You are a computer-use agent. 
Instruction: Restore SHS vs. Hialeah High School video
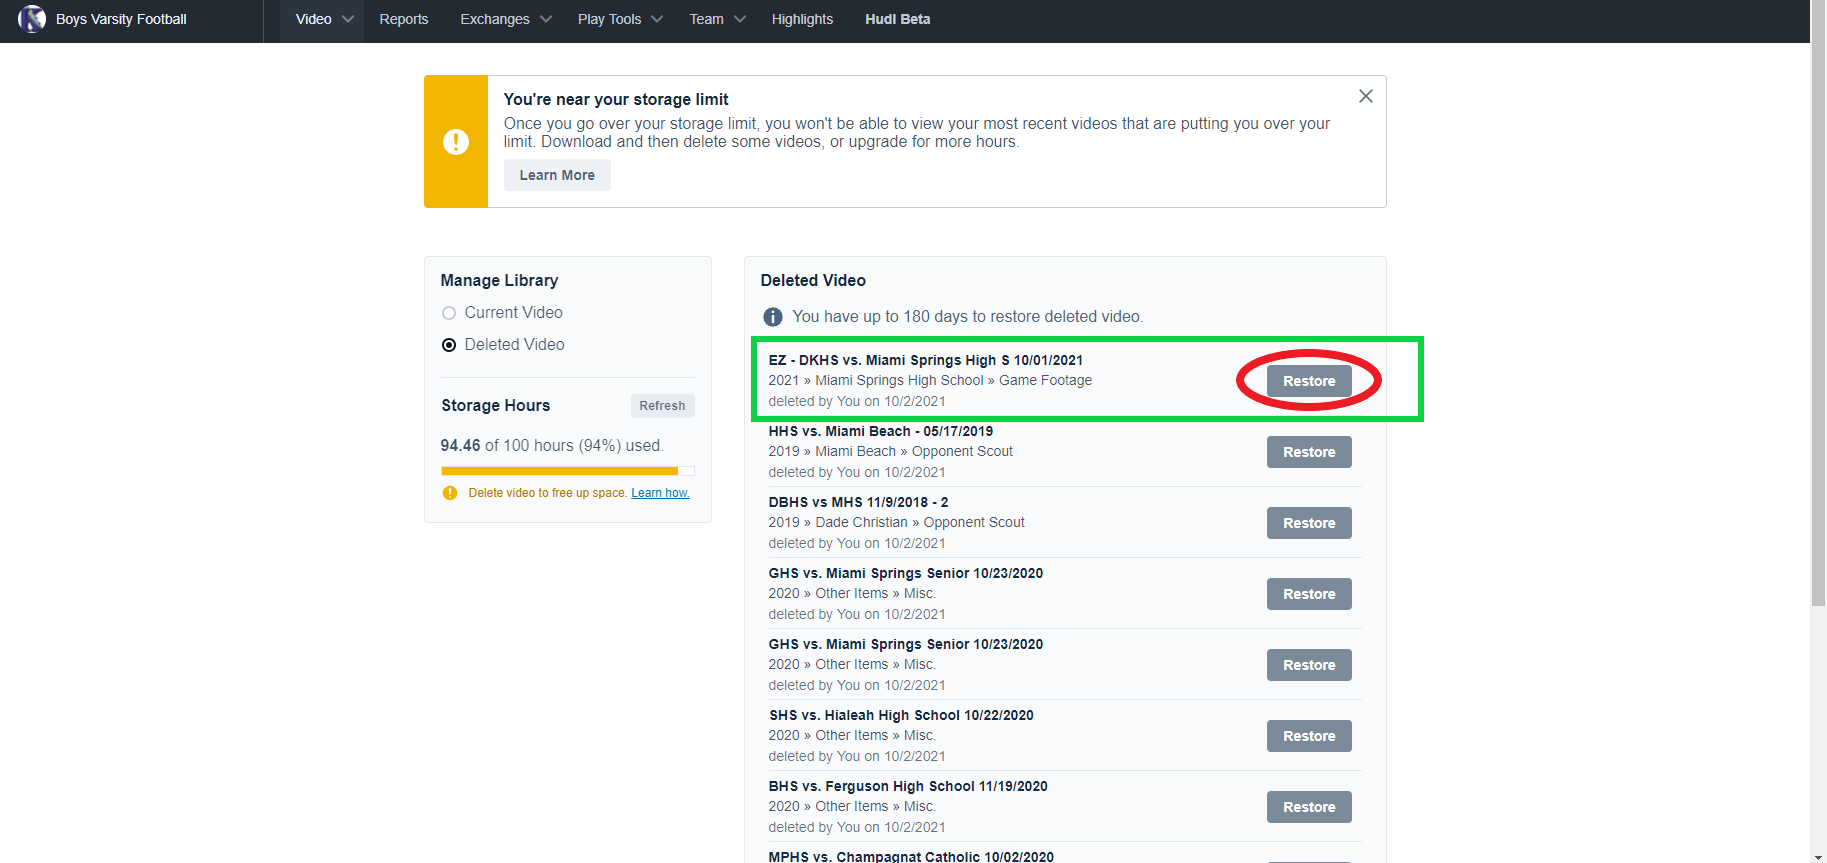(x=1309, y=736)
